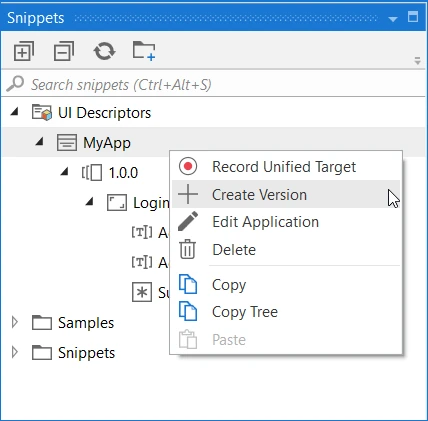
Task: Click the Add Folder icon
Action: coord(144,51)
